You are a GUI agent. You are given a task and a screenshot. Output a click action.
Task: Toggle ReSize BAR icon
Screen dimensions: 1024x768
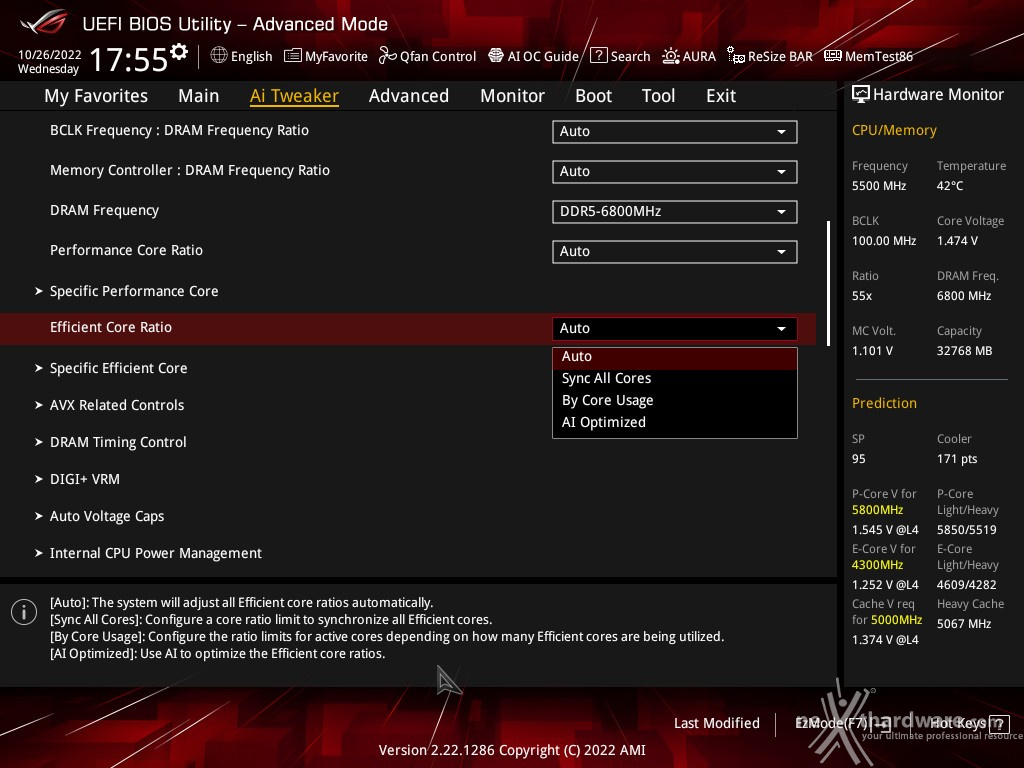click(735, 56)
